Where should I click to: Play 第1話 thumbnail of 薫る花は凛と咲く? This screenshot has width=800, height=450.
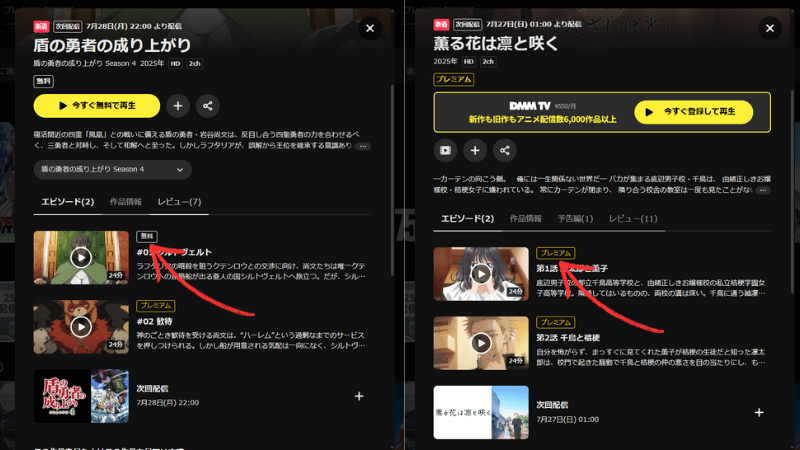pyautogui.click(x=481, y=274)
